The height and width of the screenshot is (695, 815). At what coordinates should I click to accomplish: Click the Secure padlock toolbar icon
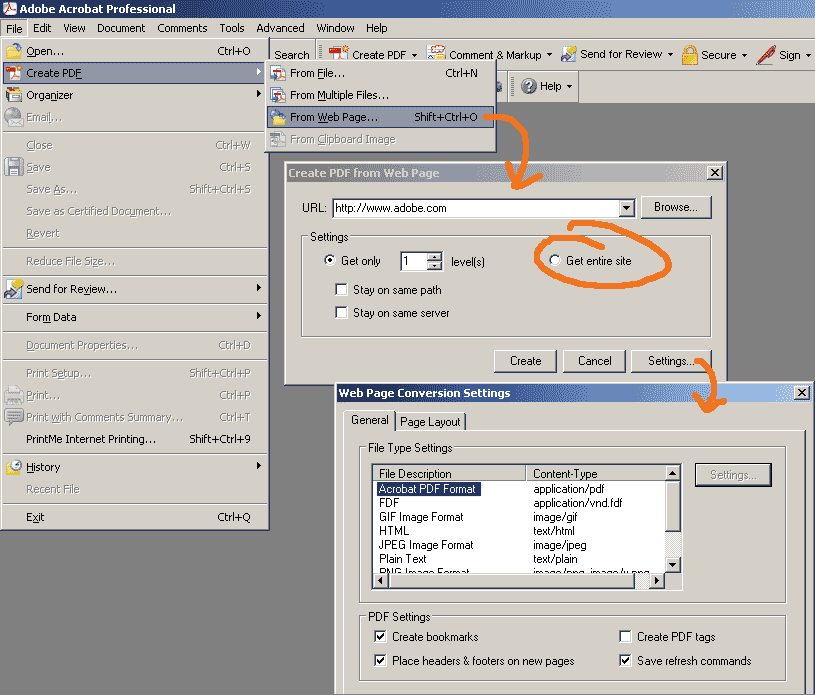click(690, 55)
